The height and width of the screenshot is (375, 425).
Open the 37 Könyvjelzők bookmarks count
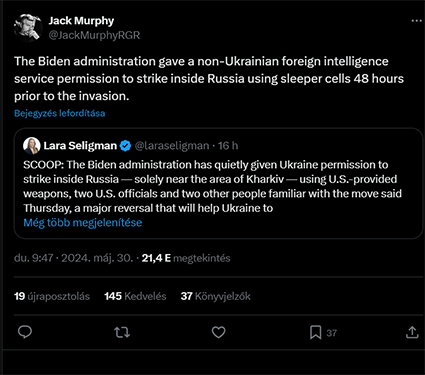point(216,296)
